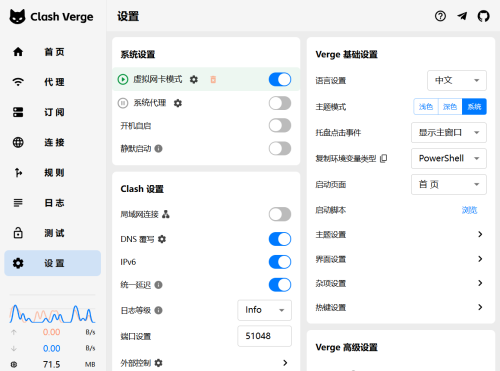Enable the 静默启动 toggle
This screenshot has width=500, height=371.
pos(280,148)
